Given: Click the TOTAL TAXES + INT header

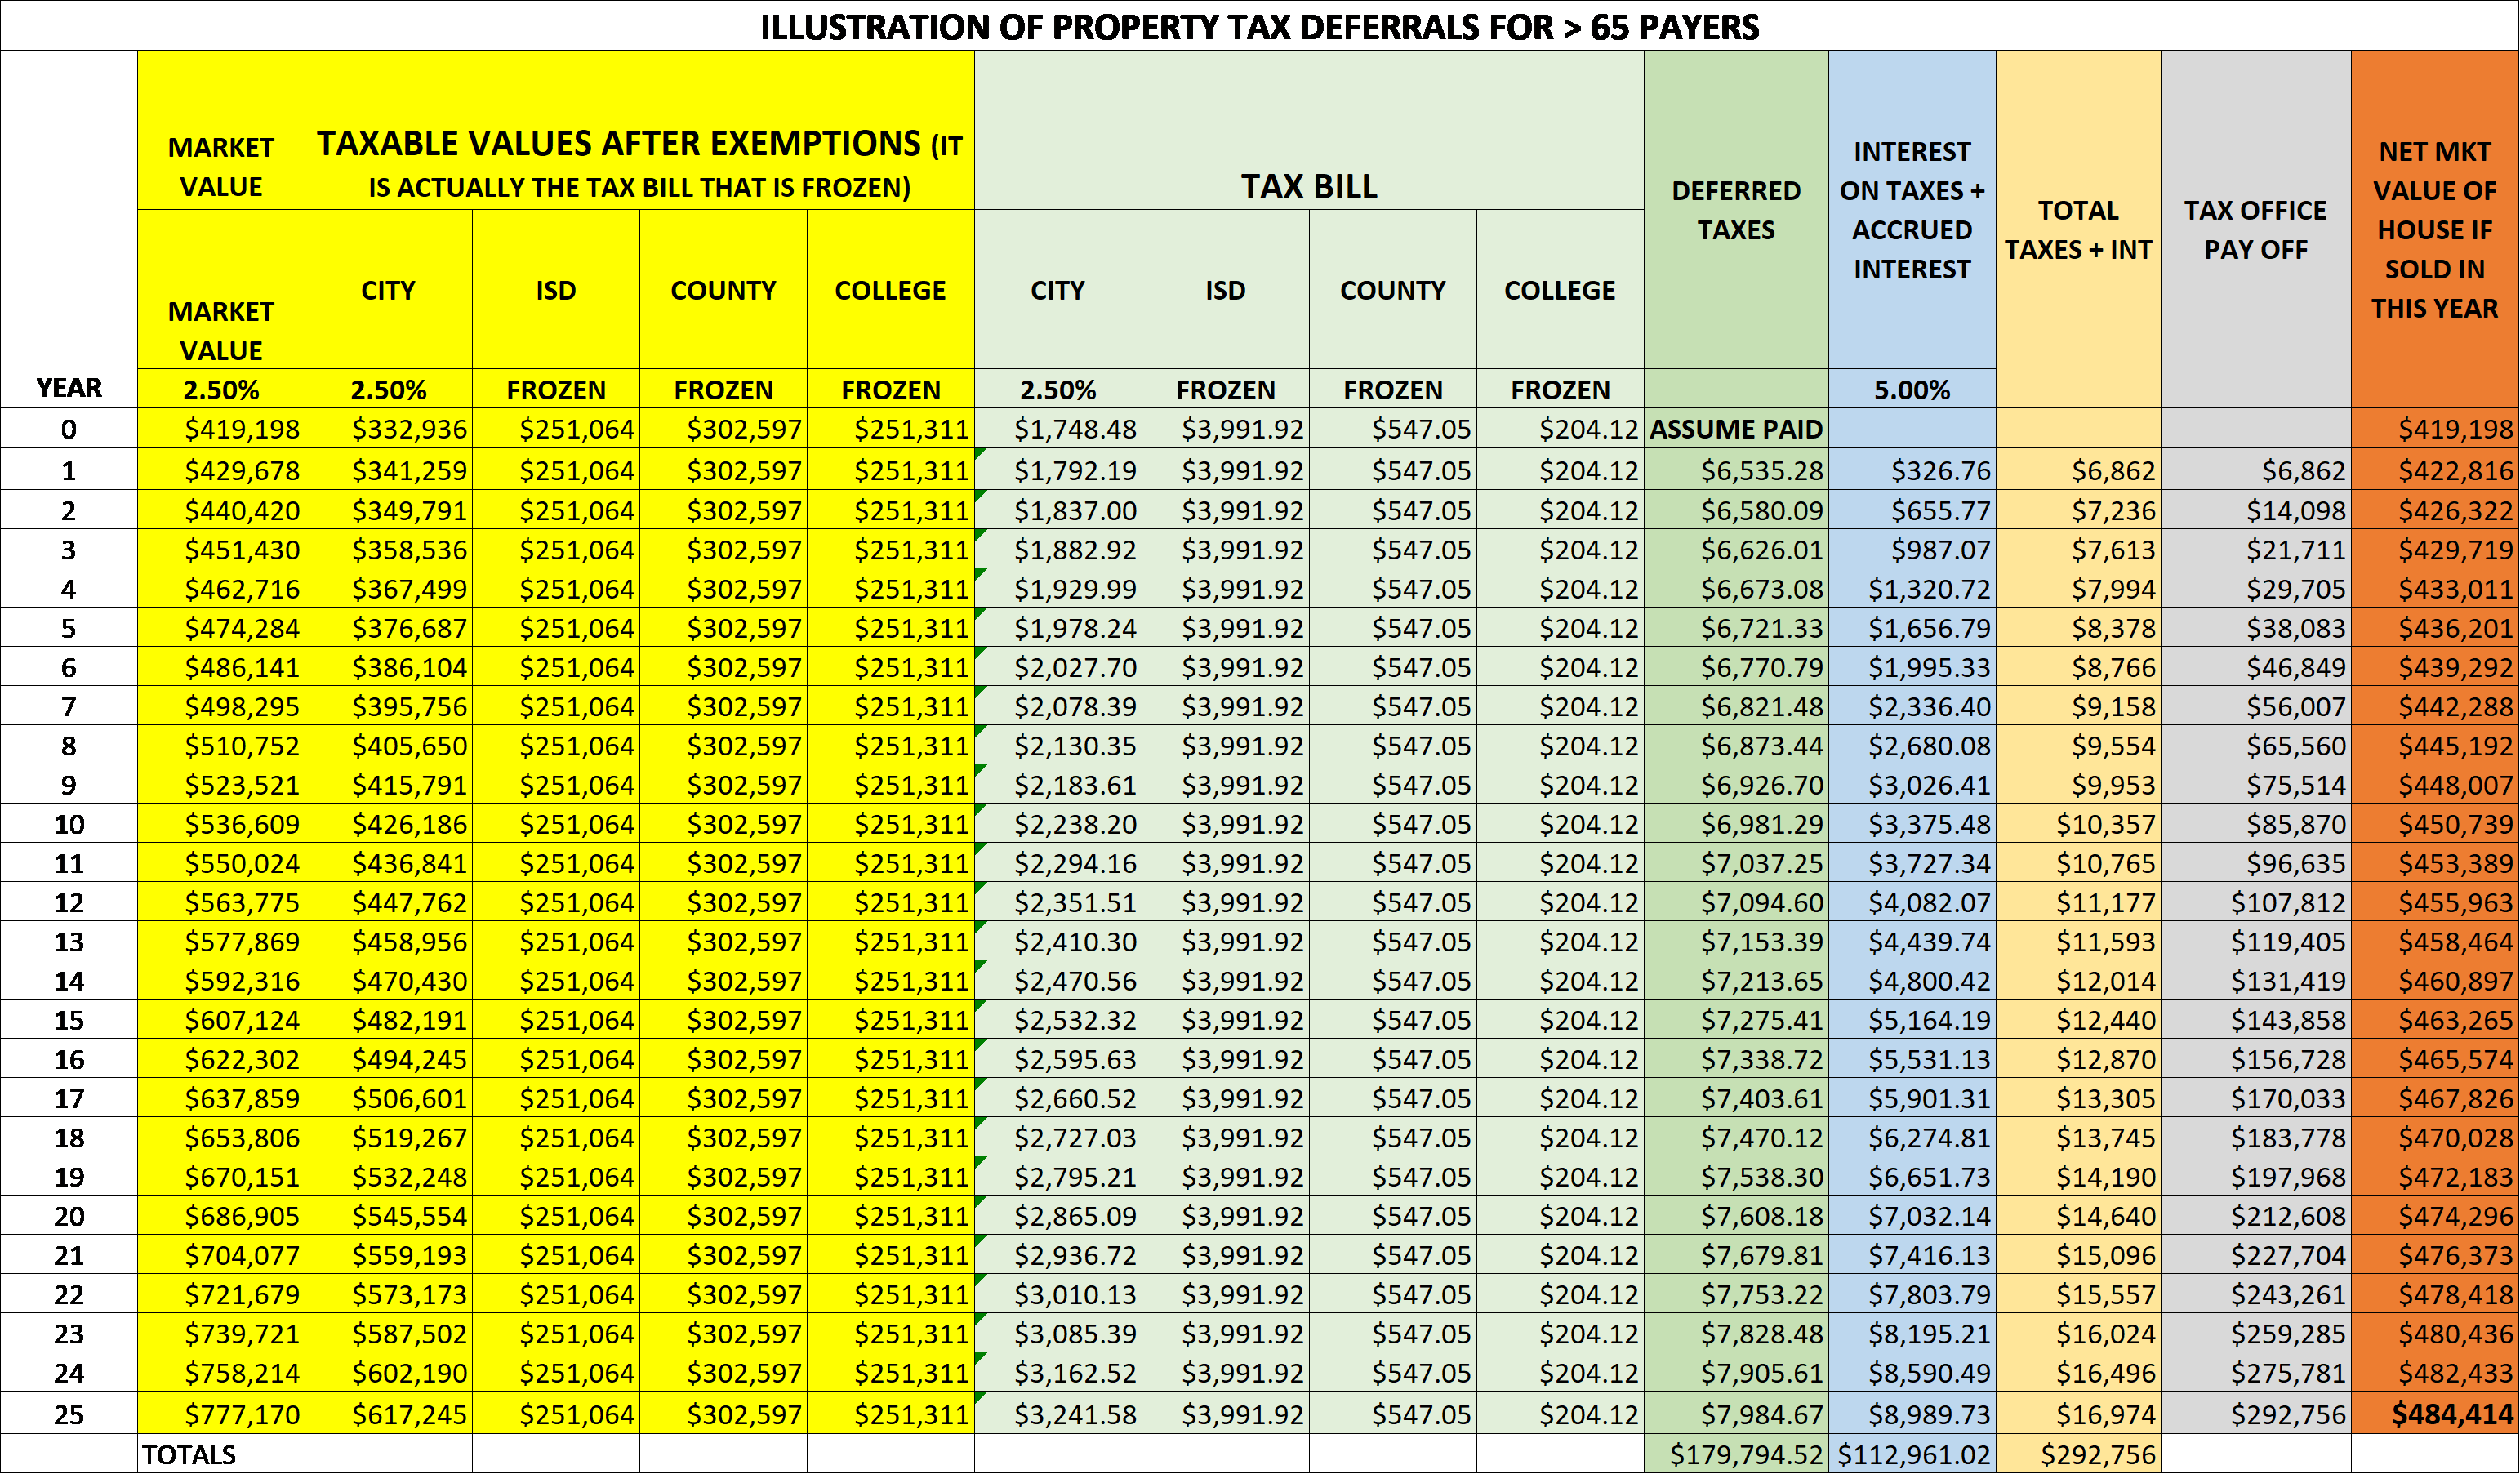Looking at the screenshot, I should (x=2078, y=230).
